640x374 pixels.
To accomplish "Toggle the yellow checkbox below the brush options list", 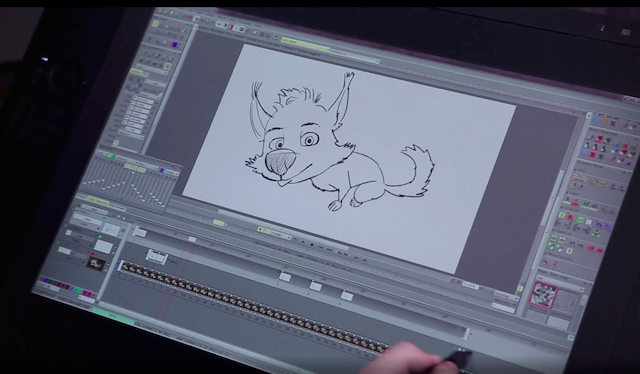I will click(116, 143).
